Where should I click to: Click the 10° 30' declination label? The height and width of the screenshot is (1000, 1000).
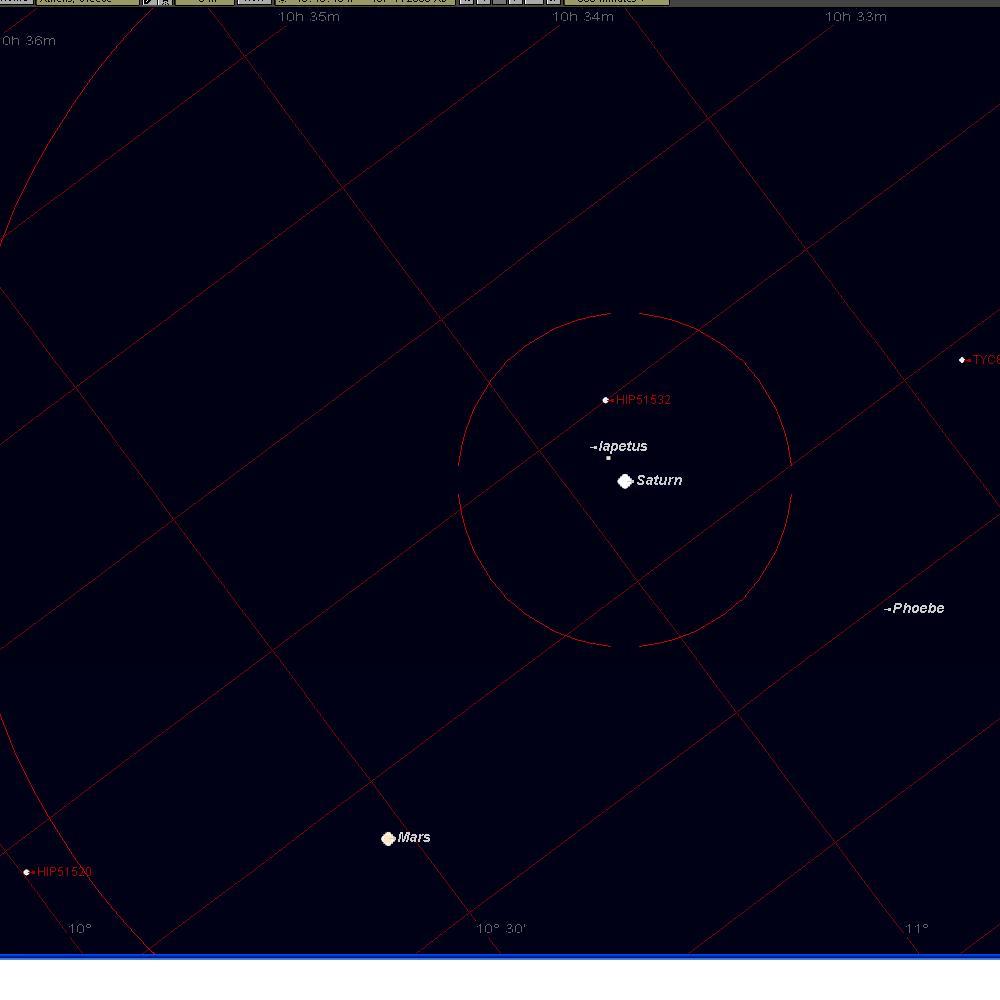(x=501, y=929)
